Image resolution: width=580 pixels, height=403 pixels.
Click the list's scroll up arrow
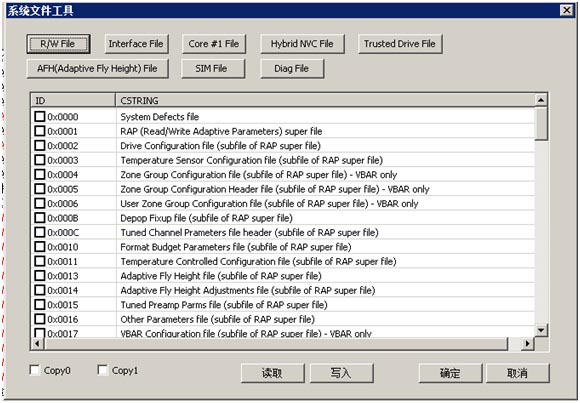click(x=541, y=100)
